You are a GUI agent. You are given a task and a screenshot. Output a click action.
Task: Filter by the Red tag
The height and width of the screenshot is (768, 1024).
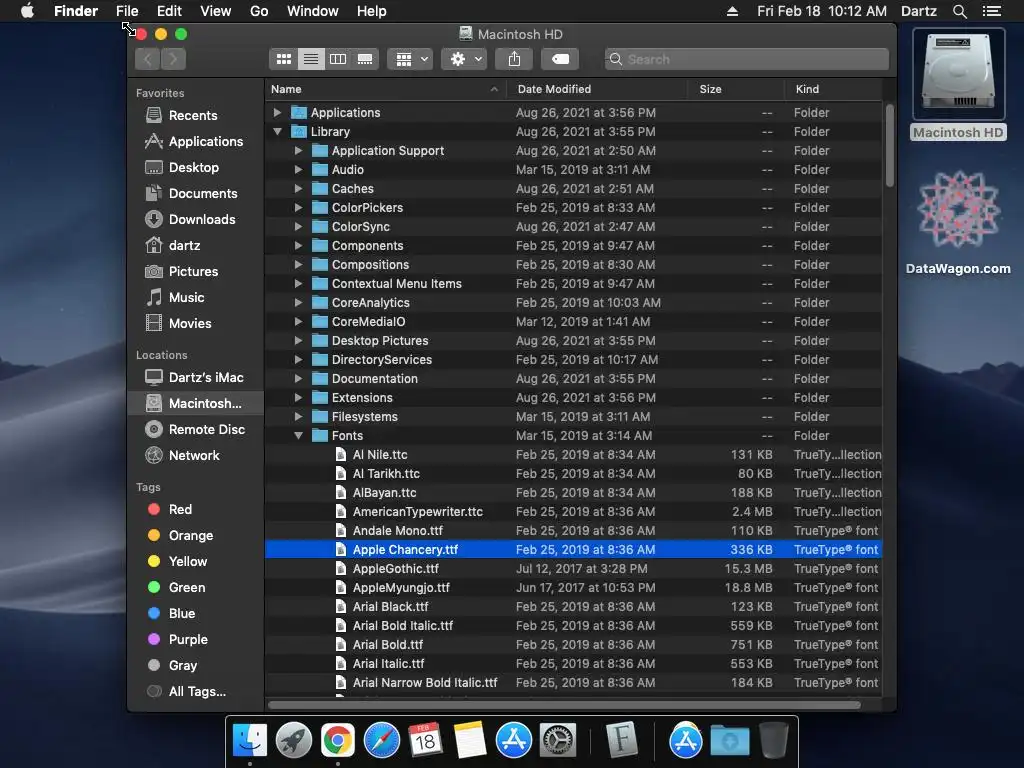click(x=170, y=510)
